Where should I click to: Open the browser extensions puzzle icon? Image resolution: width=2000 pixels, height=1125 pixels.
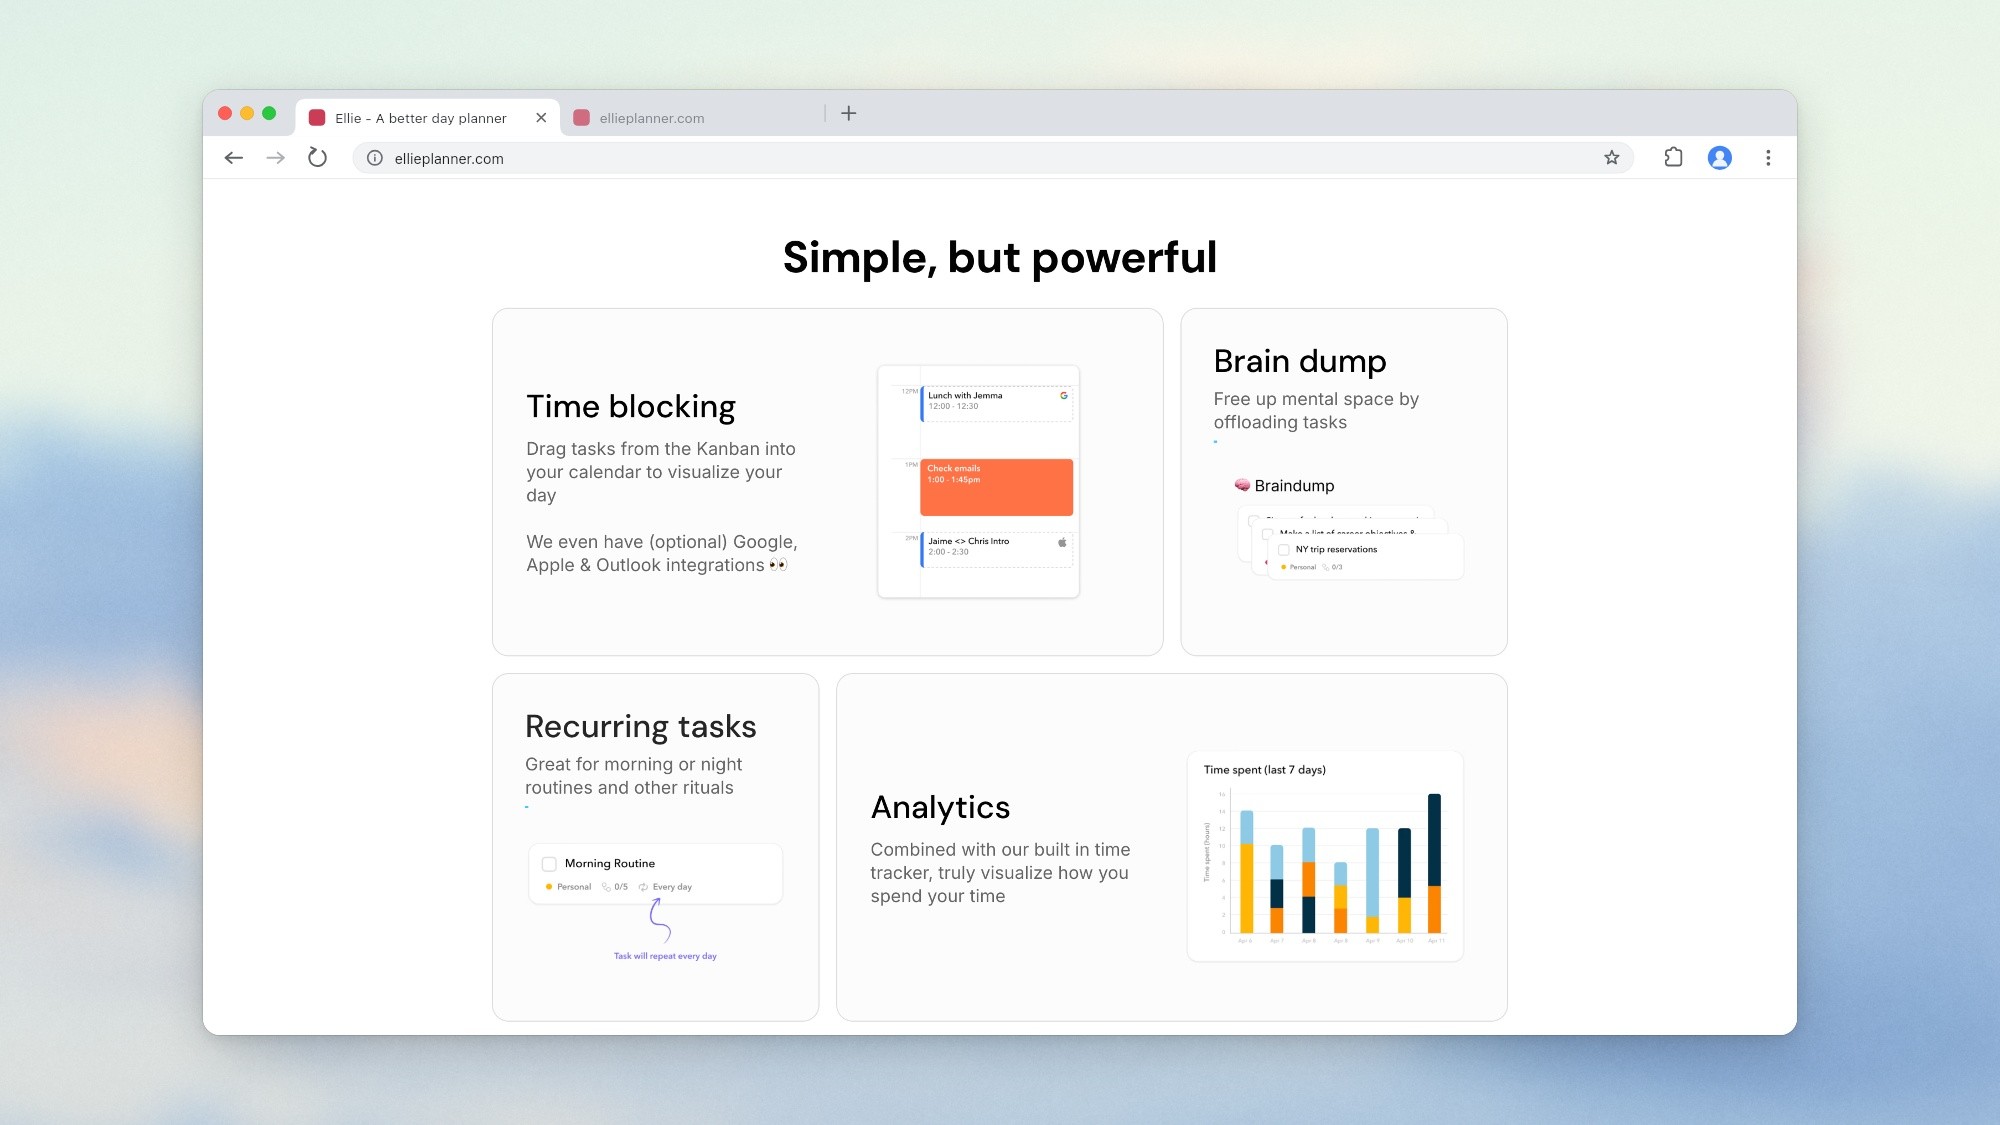(1673, 157)
